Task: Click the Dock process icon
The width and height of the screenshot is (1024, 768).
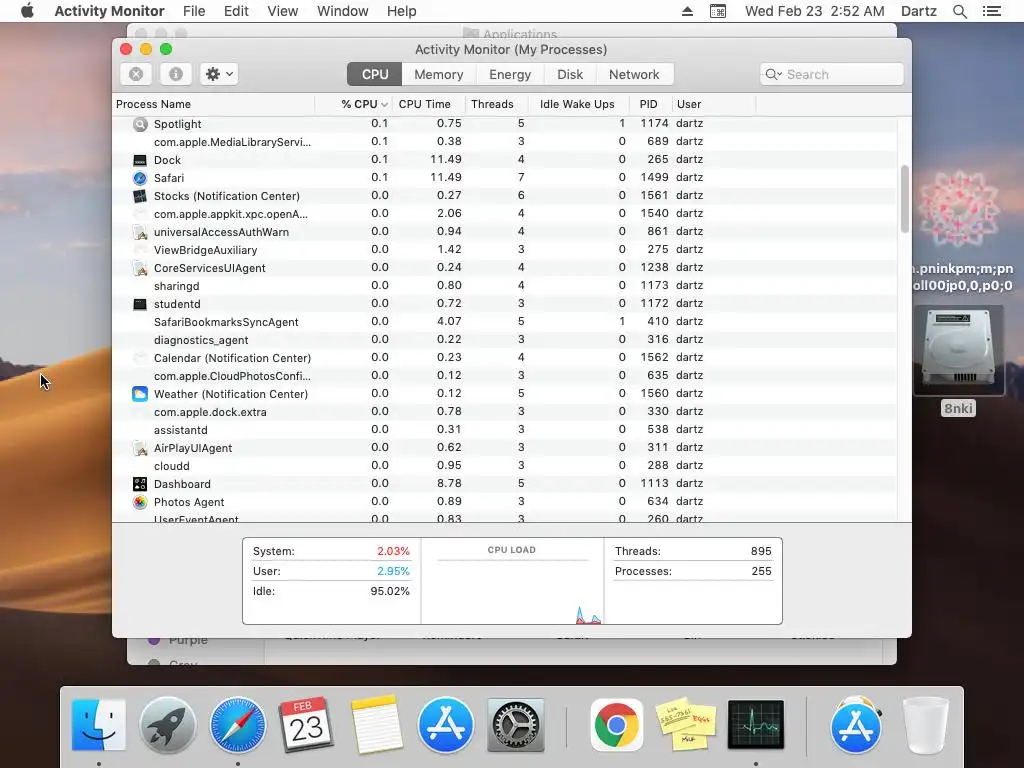Action: coord(140,160)
